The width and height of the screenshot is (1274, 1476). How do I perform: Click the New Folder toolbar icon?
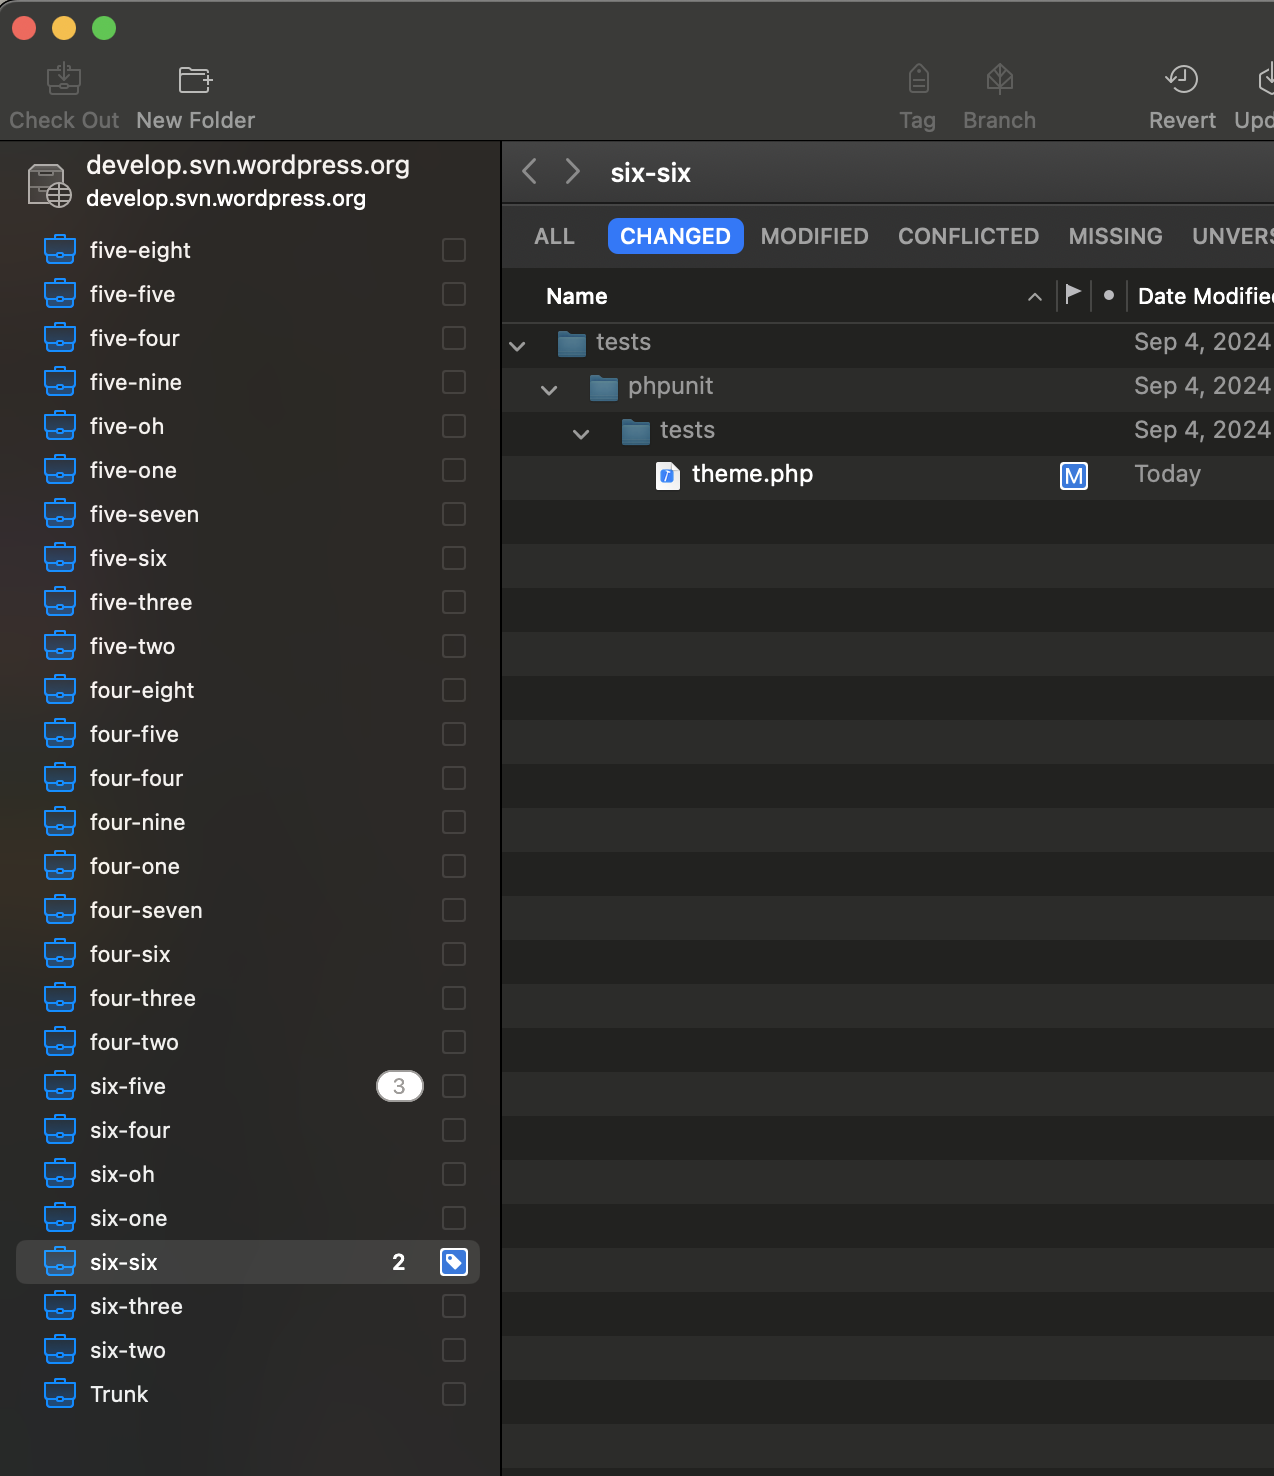[195, 79]
